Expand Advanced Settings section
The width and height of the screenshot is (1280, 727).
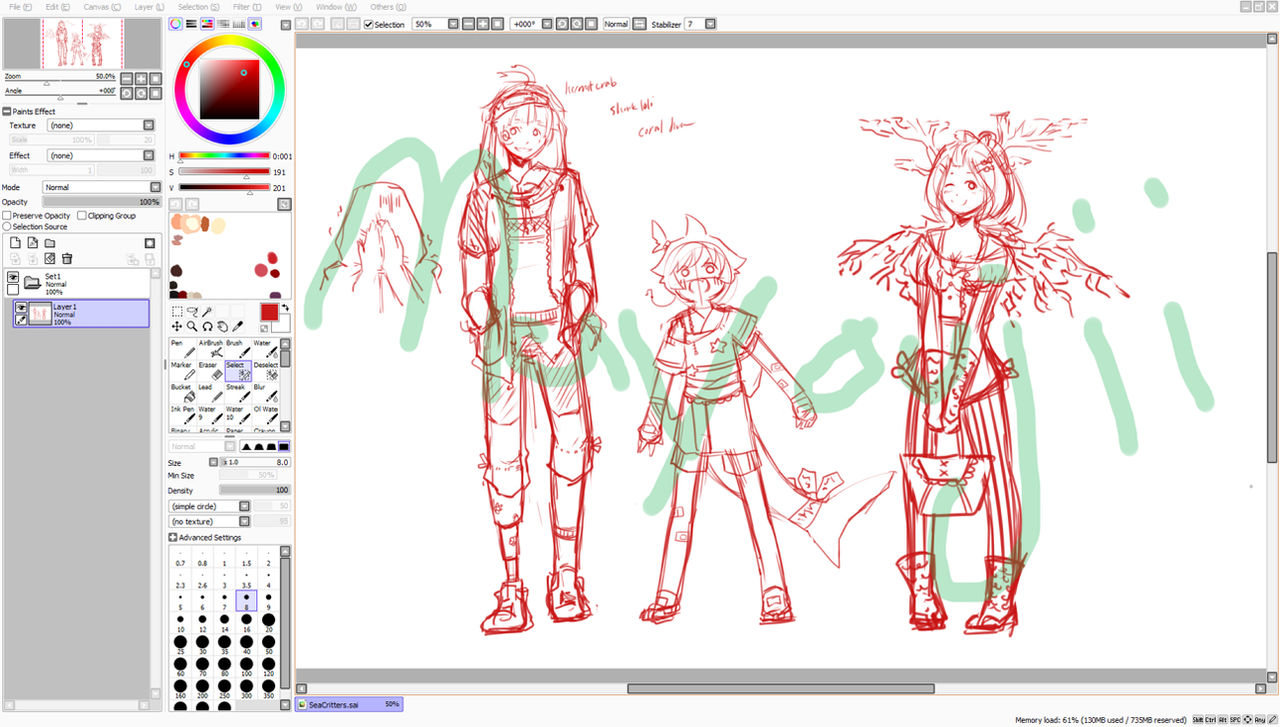coord(173,538)
